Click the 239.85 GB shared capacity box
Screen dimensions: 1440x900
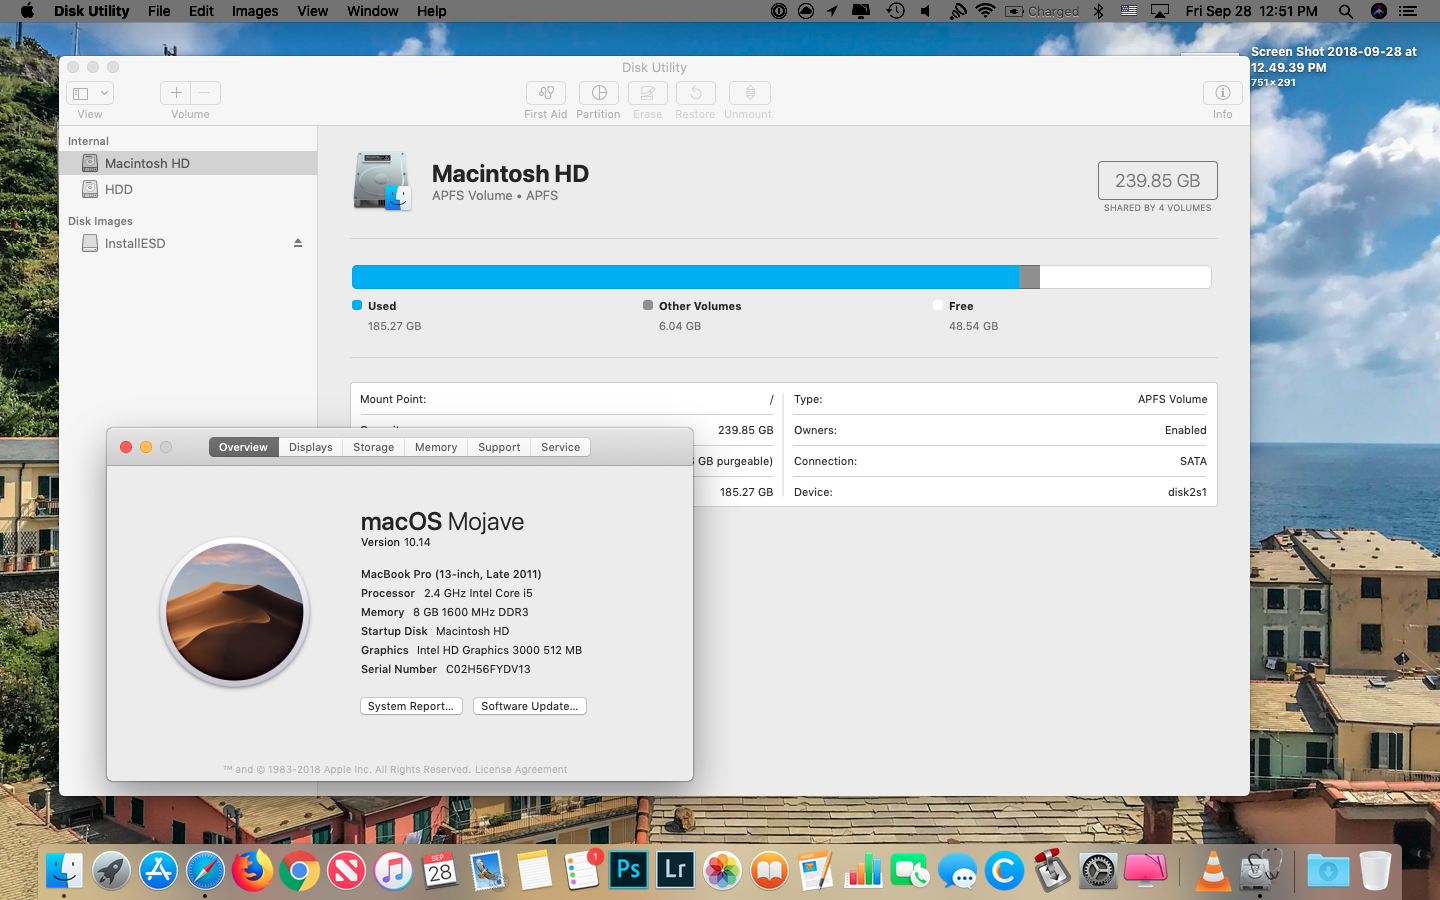click(x=1157, y=181)
